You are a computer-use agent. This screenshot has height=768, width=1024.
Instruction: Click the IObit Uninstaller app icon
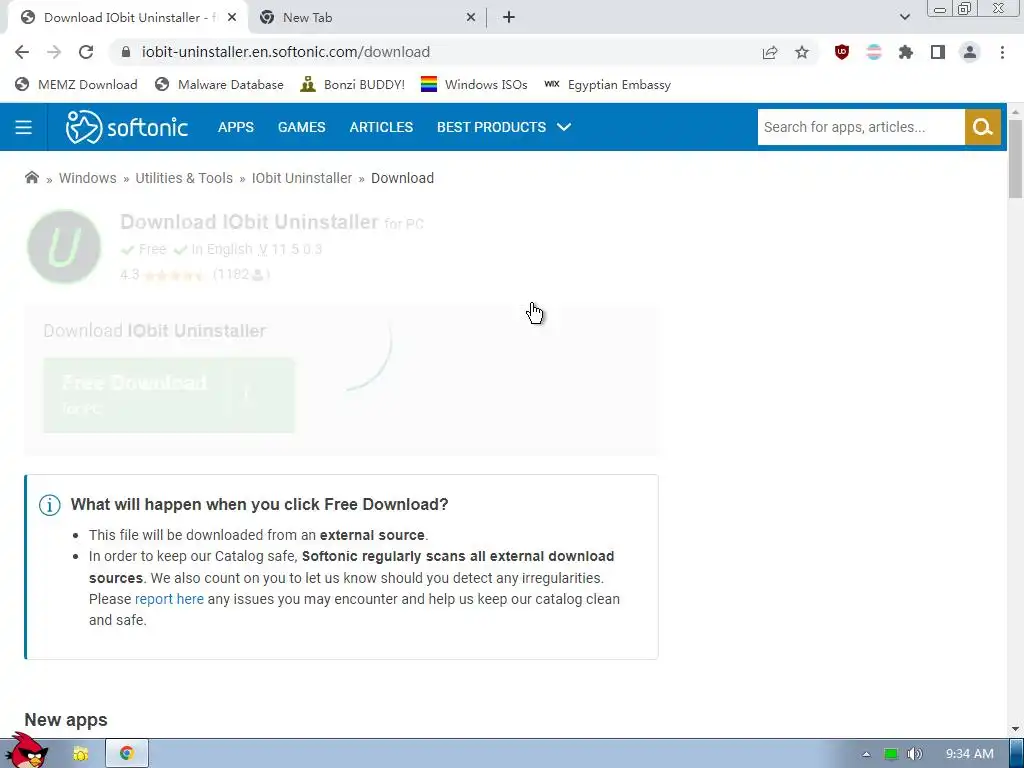[64, 247]
